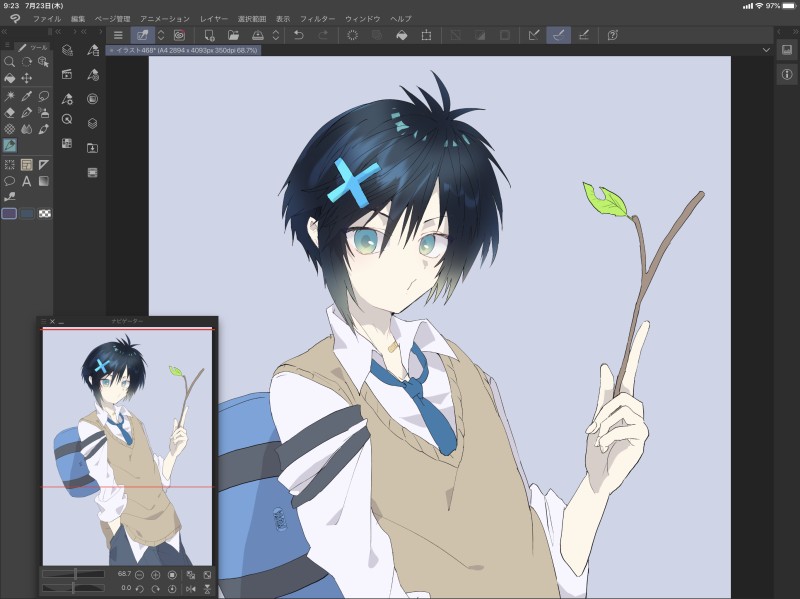This screenshot has width=800, height=599.
Task: Click the Scale/Rotate transform icon
Action: pyautogui.click(x=426, y=35)
